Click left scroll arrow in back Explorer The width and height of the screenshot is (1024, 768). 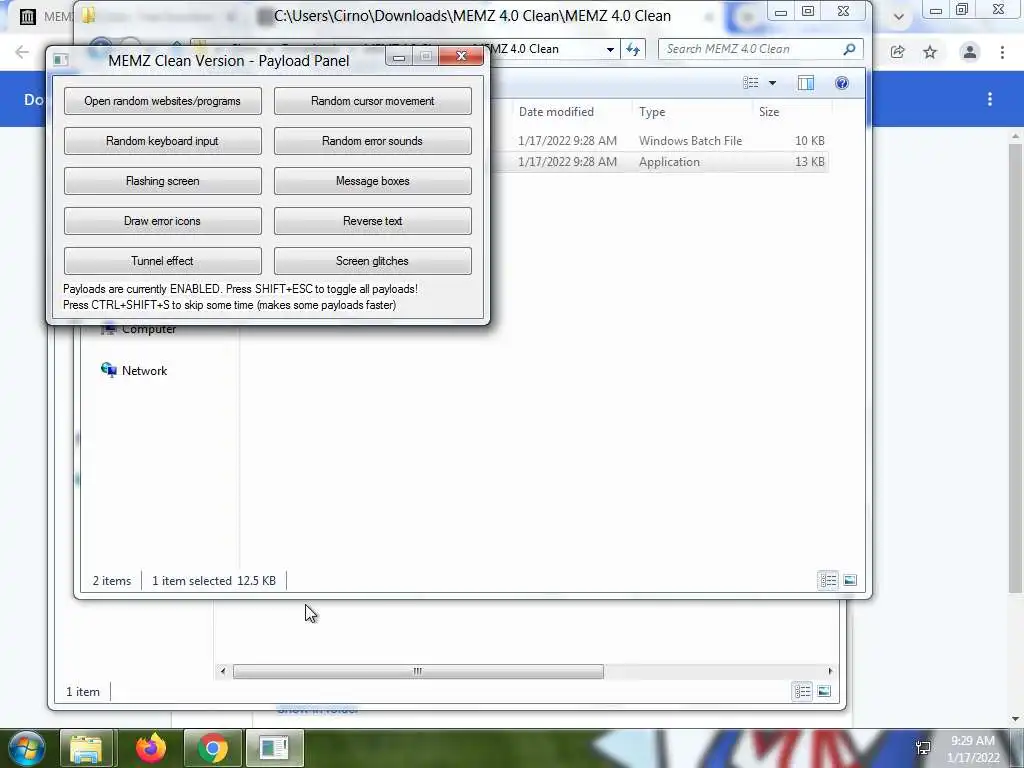(x=223, y=671)
